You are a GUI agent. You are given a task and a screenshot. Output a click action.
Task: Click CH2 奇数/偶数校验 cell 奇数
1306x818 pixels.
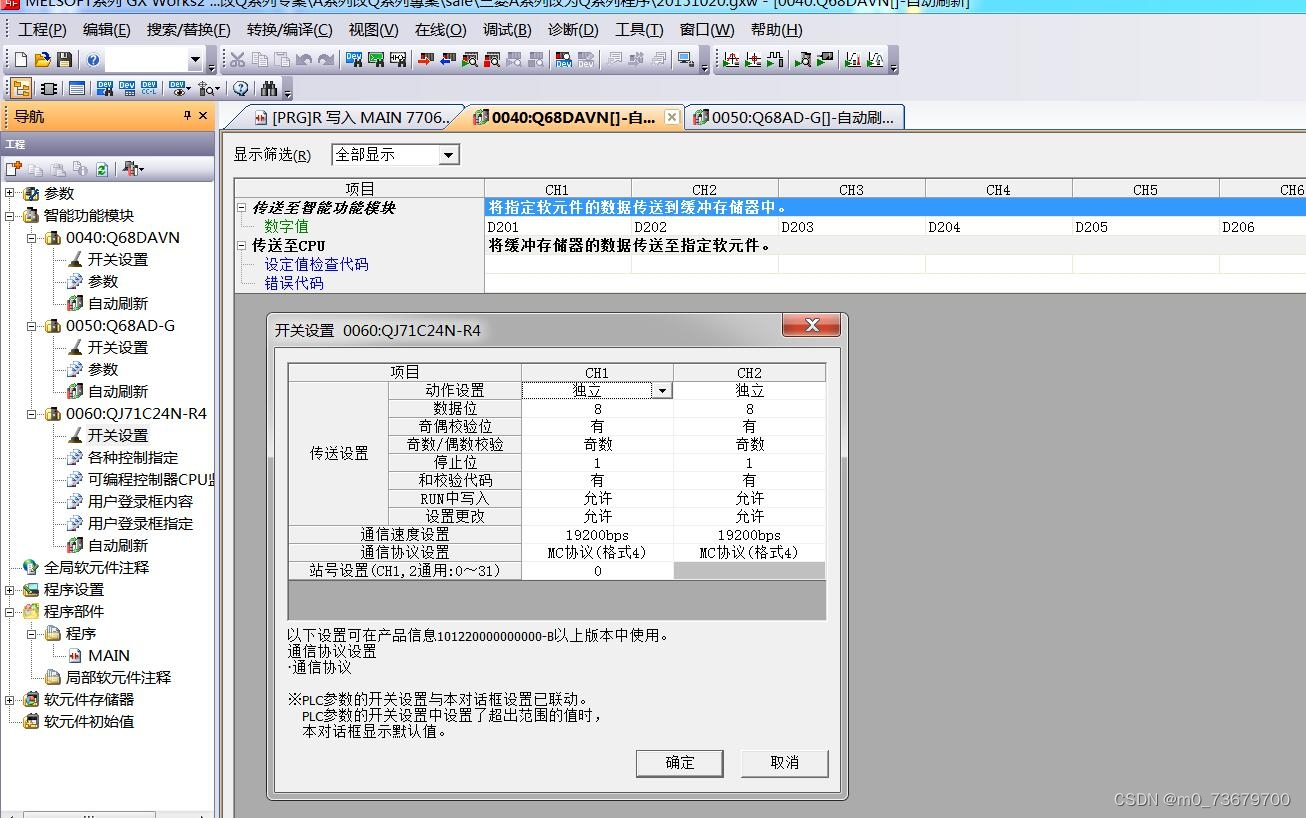pyautogui.click(x=749, y=445)
